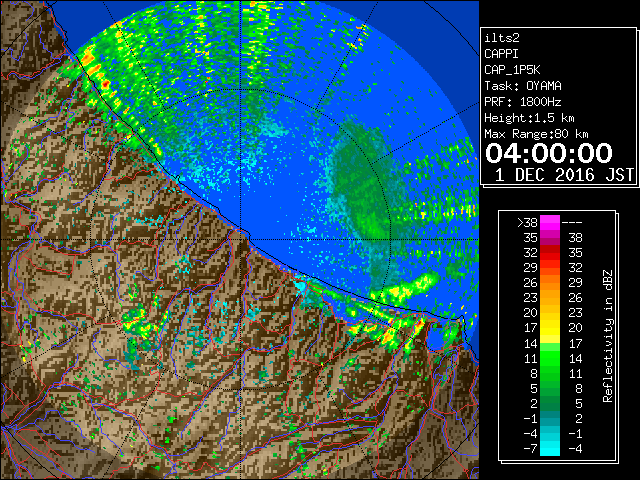Screen dimensions: 640x480
Task: Click the legend value '35' in left column
Action: tap(531, 238)
